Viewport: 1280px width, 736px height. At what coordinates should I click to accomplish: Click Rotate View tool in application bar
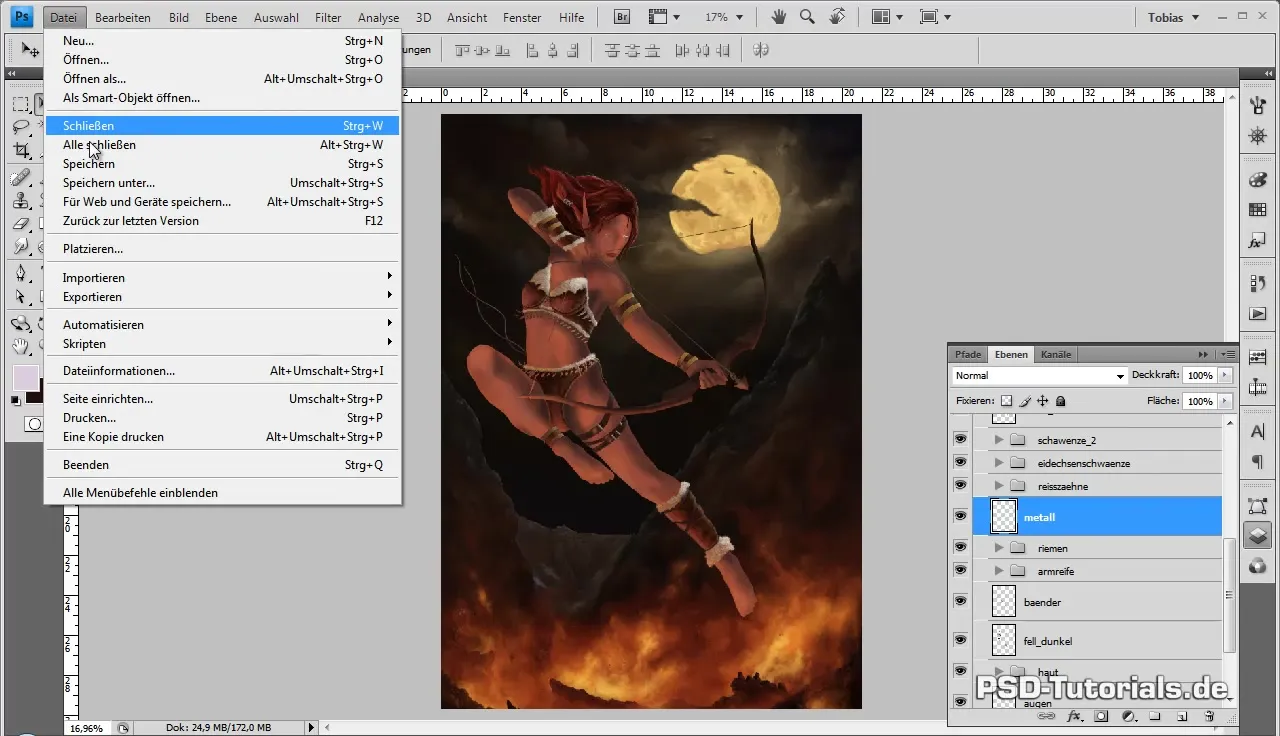(x=836, y=17)
